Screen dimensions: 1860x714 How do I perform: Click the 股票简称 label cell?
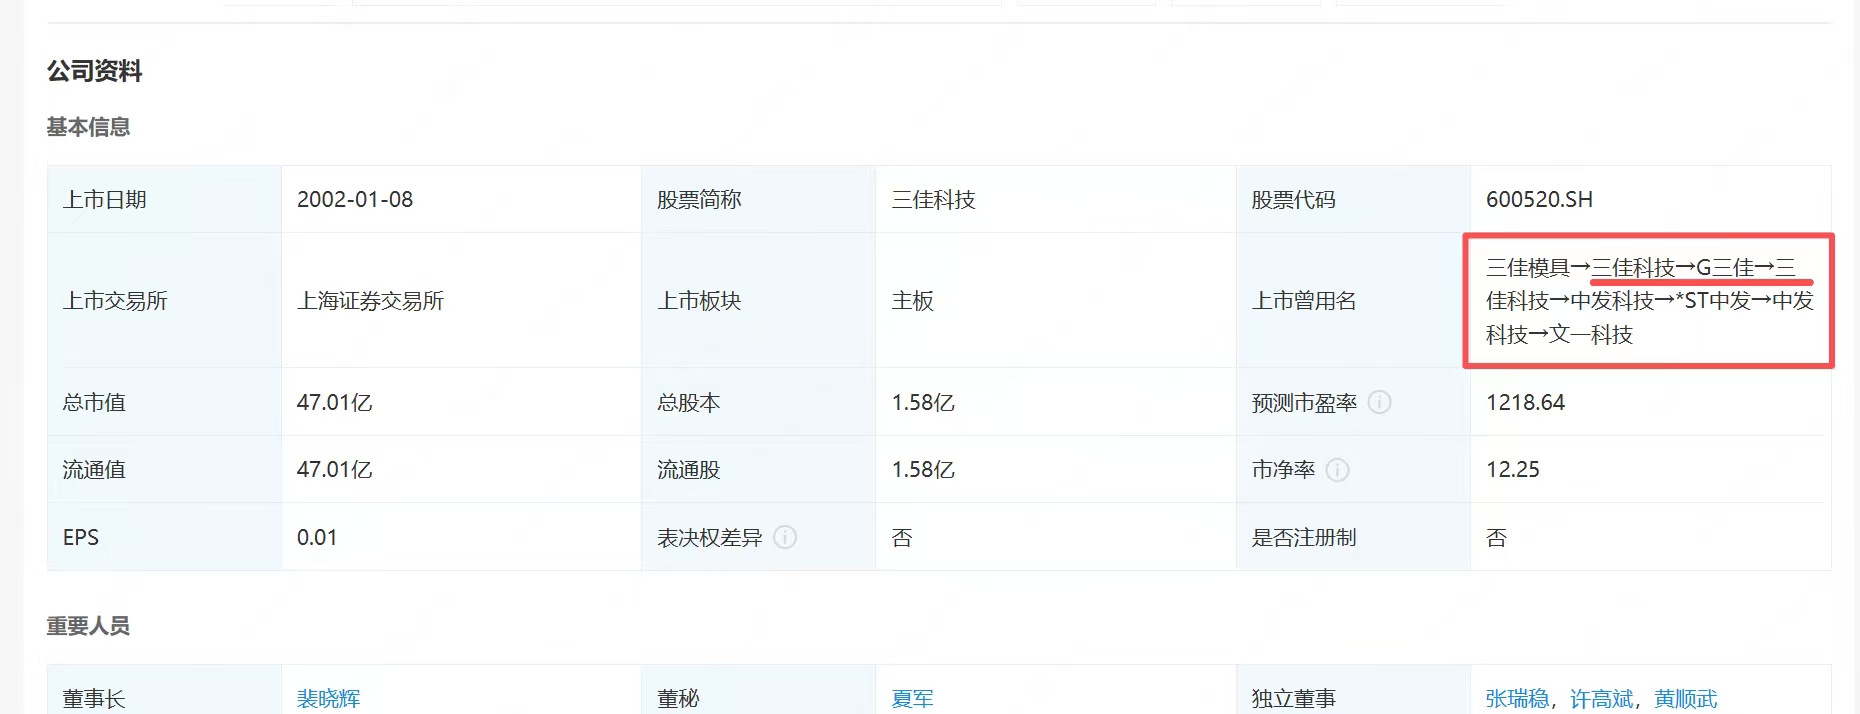tap(758, 199)
